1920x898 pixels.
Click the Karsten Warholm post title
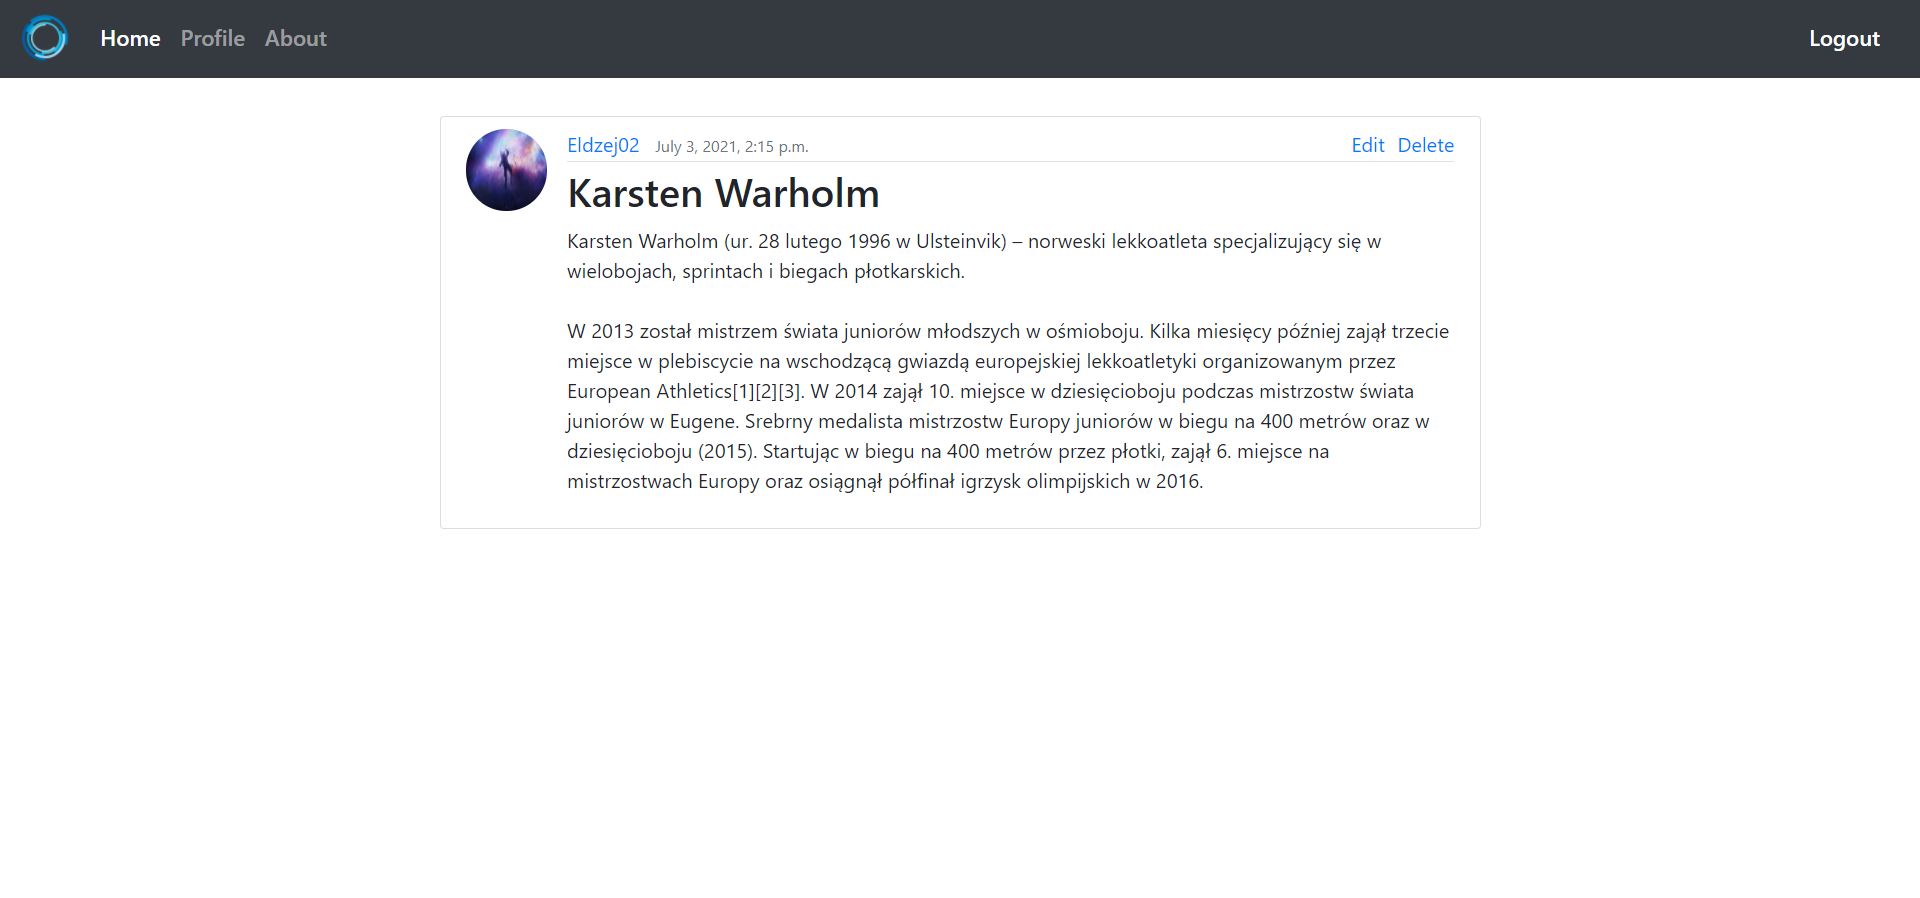pos(723,193)
